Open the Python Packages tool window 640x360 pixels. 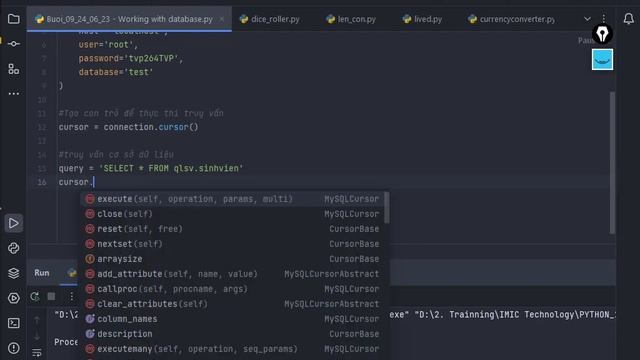13,248
